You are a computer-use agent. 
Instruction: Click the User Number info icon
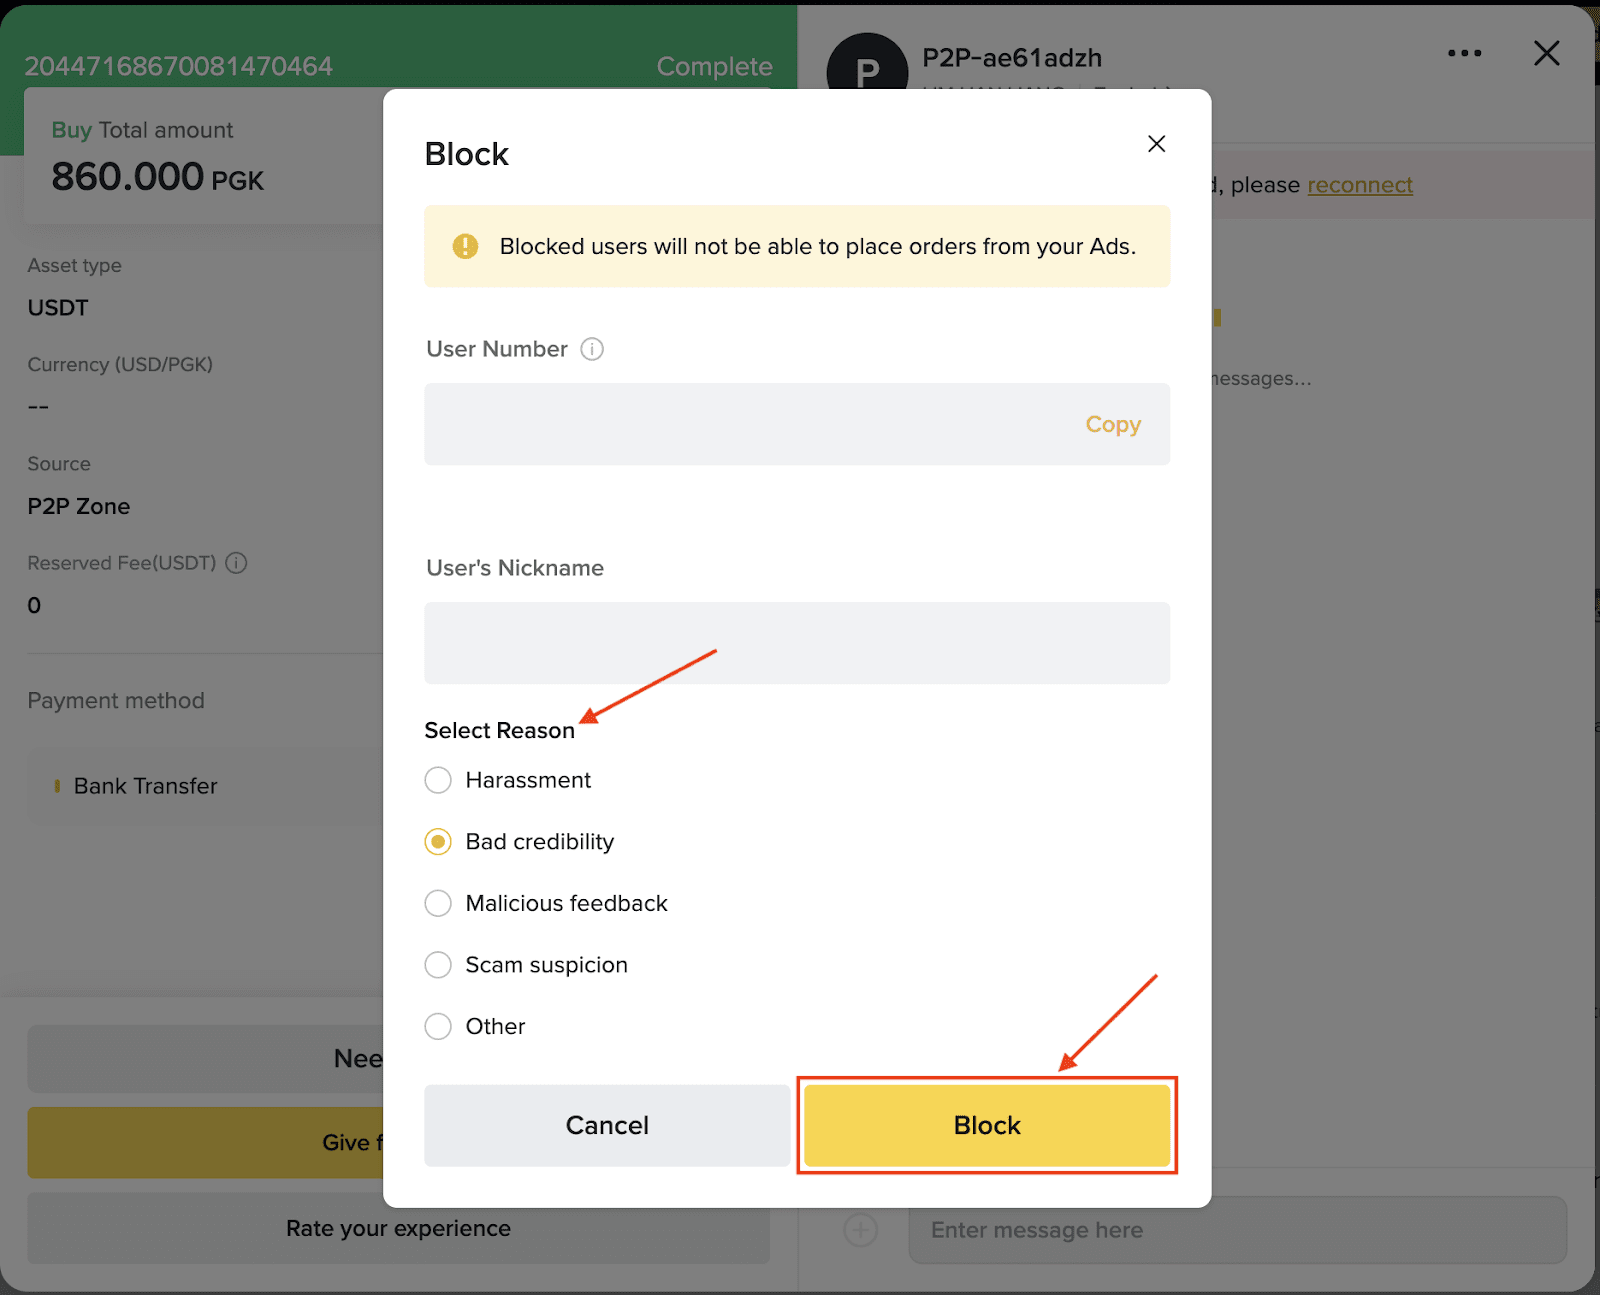click(x=592, y=349)
